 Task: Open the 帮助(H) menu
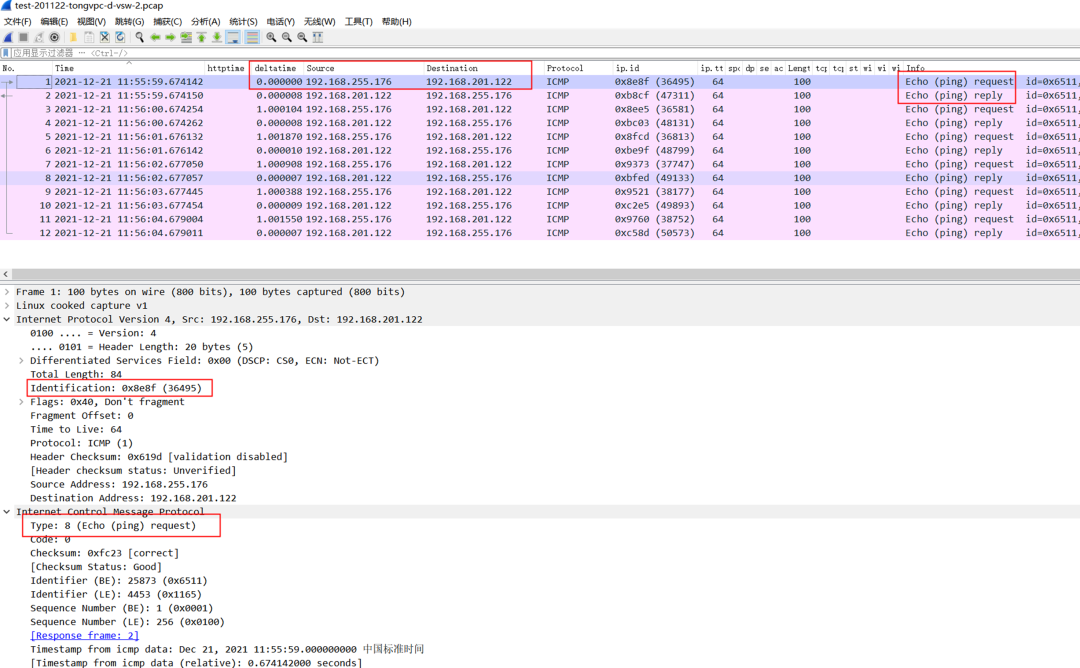[396, 22]
